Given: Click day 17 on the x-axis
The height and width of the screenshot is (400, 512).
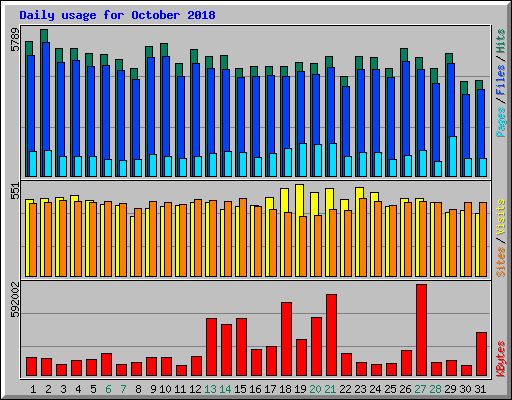Looking at the screenshot, I should pyautogui.click(x=270, y=389).
